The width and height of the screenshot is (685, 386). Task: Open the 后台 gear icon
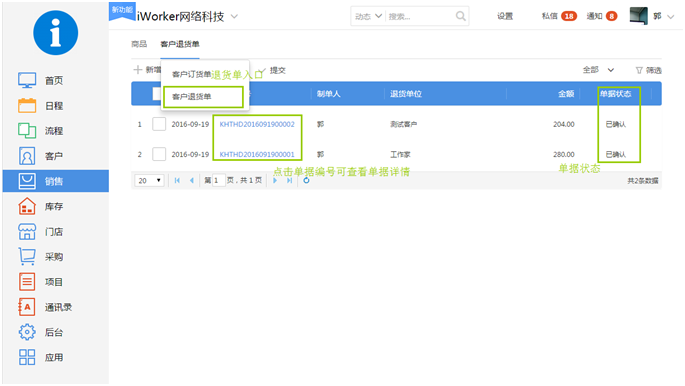point(27,332)
